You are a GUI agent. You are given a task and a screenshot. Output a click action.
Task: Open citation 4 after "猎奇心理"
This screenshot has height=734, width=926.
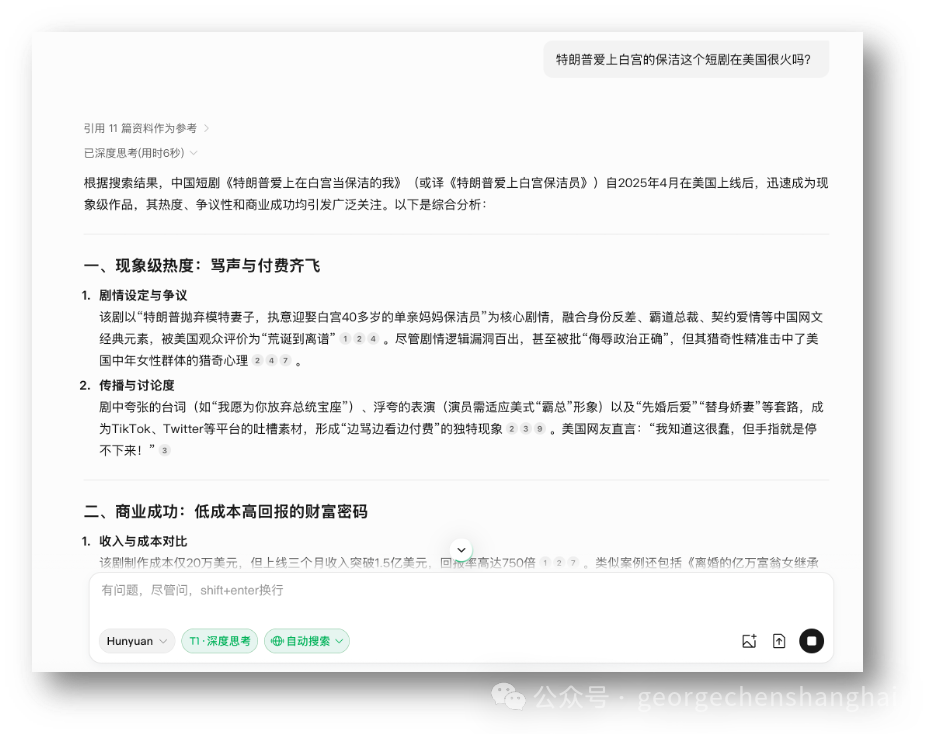pos(271,360)
